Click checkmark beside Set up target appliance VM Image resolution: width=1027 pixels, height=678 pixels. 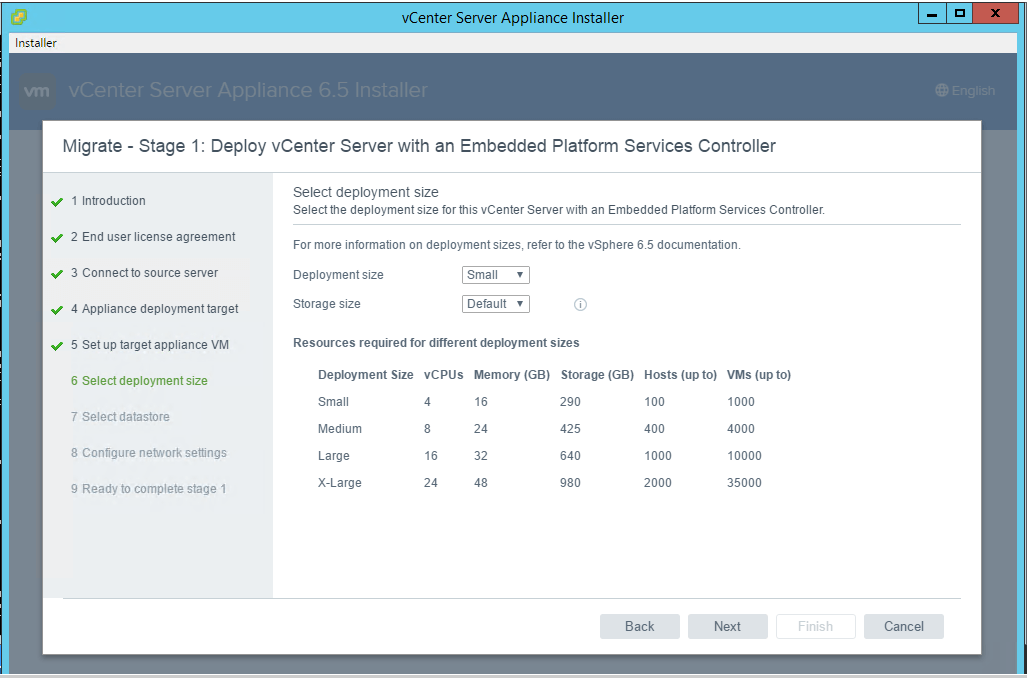pos(57,346)
